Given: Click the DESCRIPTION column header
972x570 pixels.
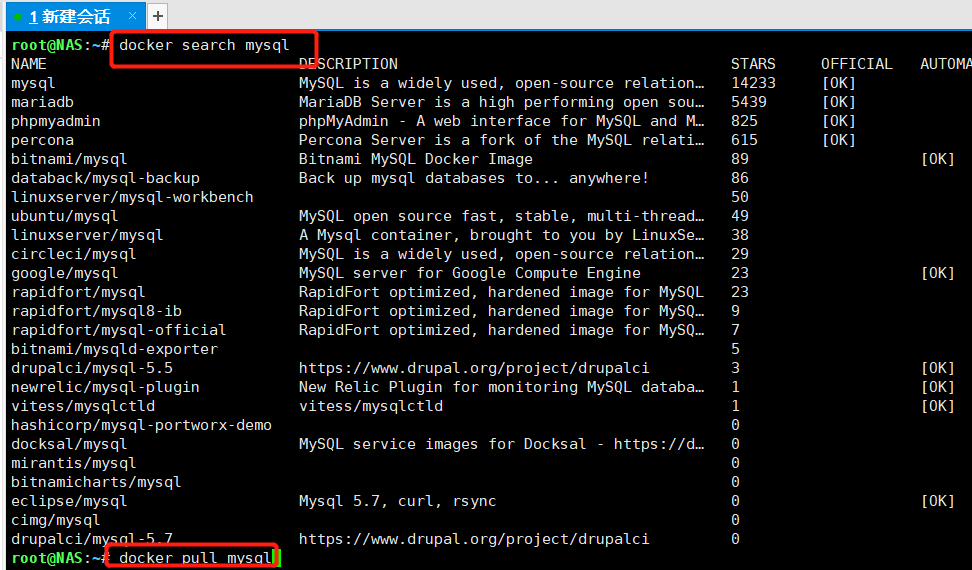Looking at the screenshot, I should point(348,64).
